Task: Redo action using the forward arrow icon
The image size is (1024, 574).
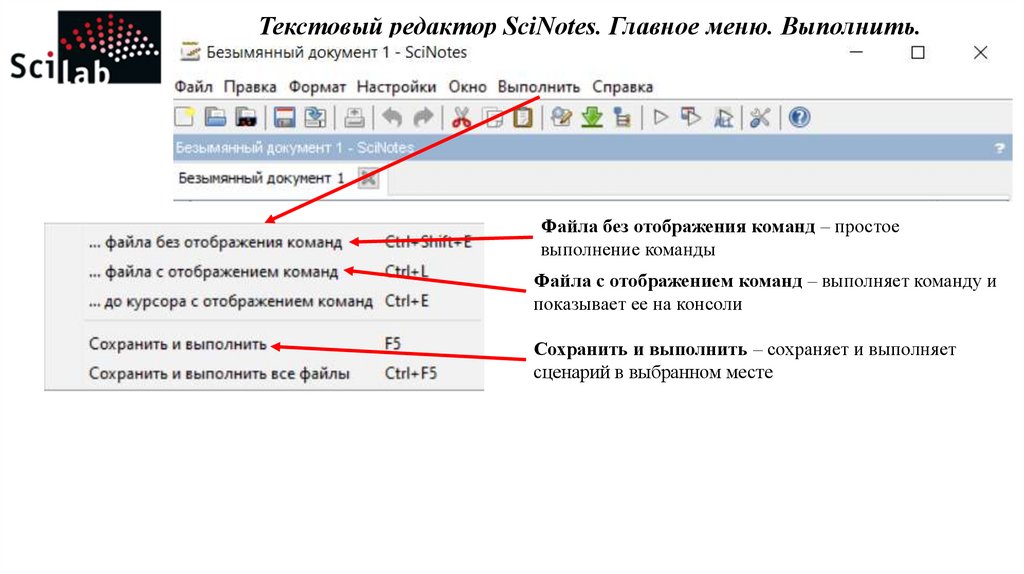Action: [x=423, y=118]
